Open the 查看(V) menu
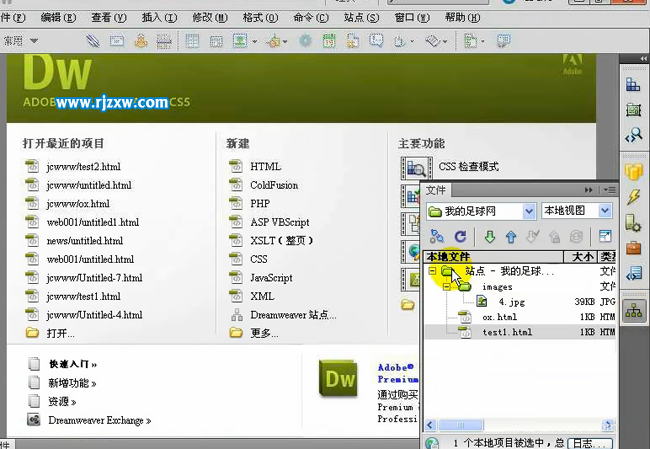The image size is (650, 449). (109, 18)
